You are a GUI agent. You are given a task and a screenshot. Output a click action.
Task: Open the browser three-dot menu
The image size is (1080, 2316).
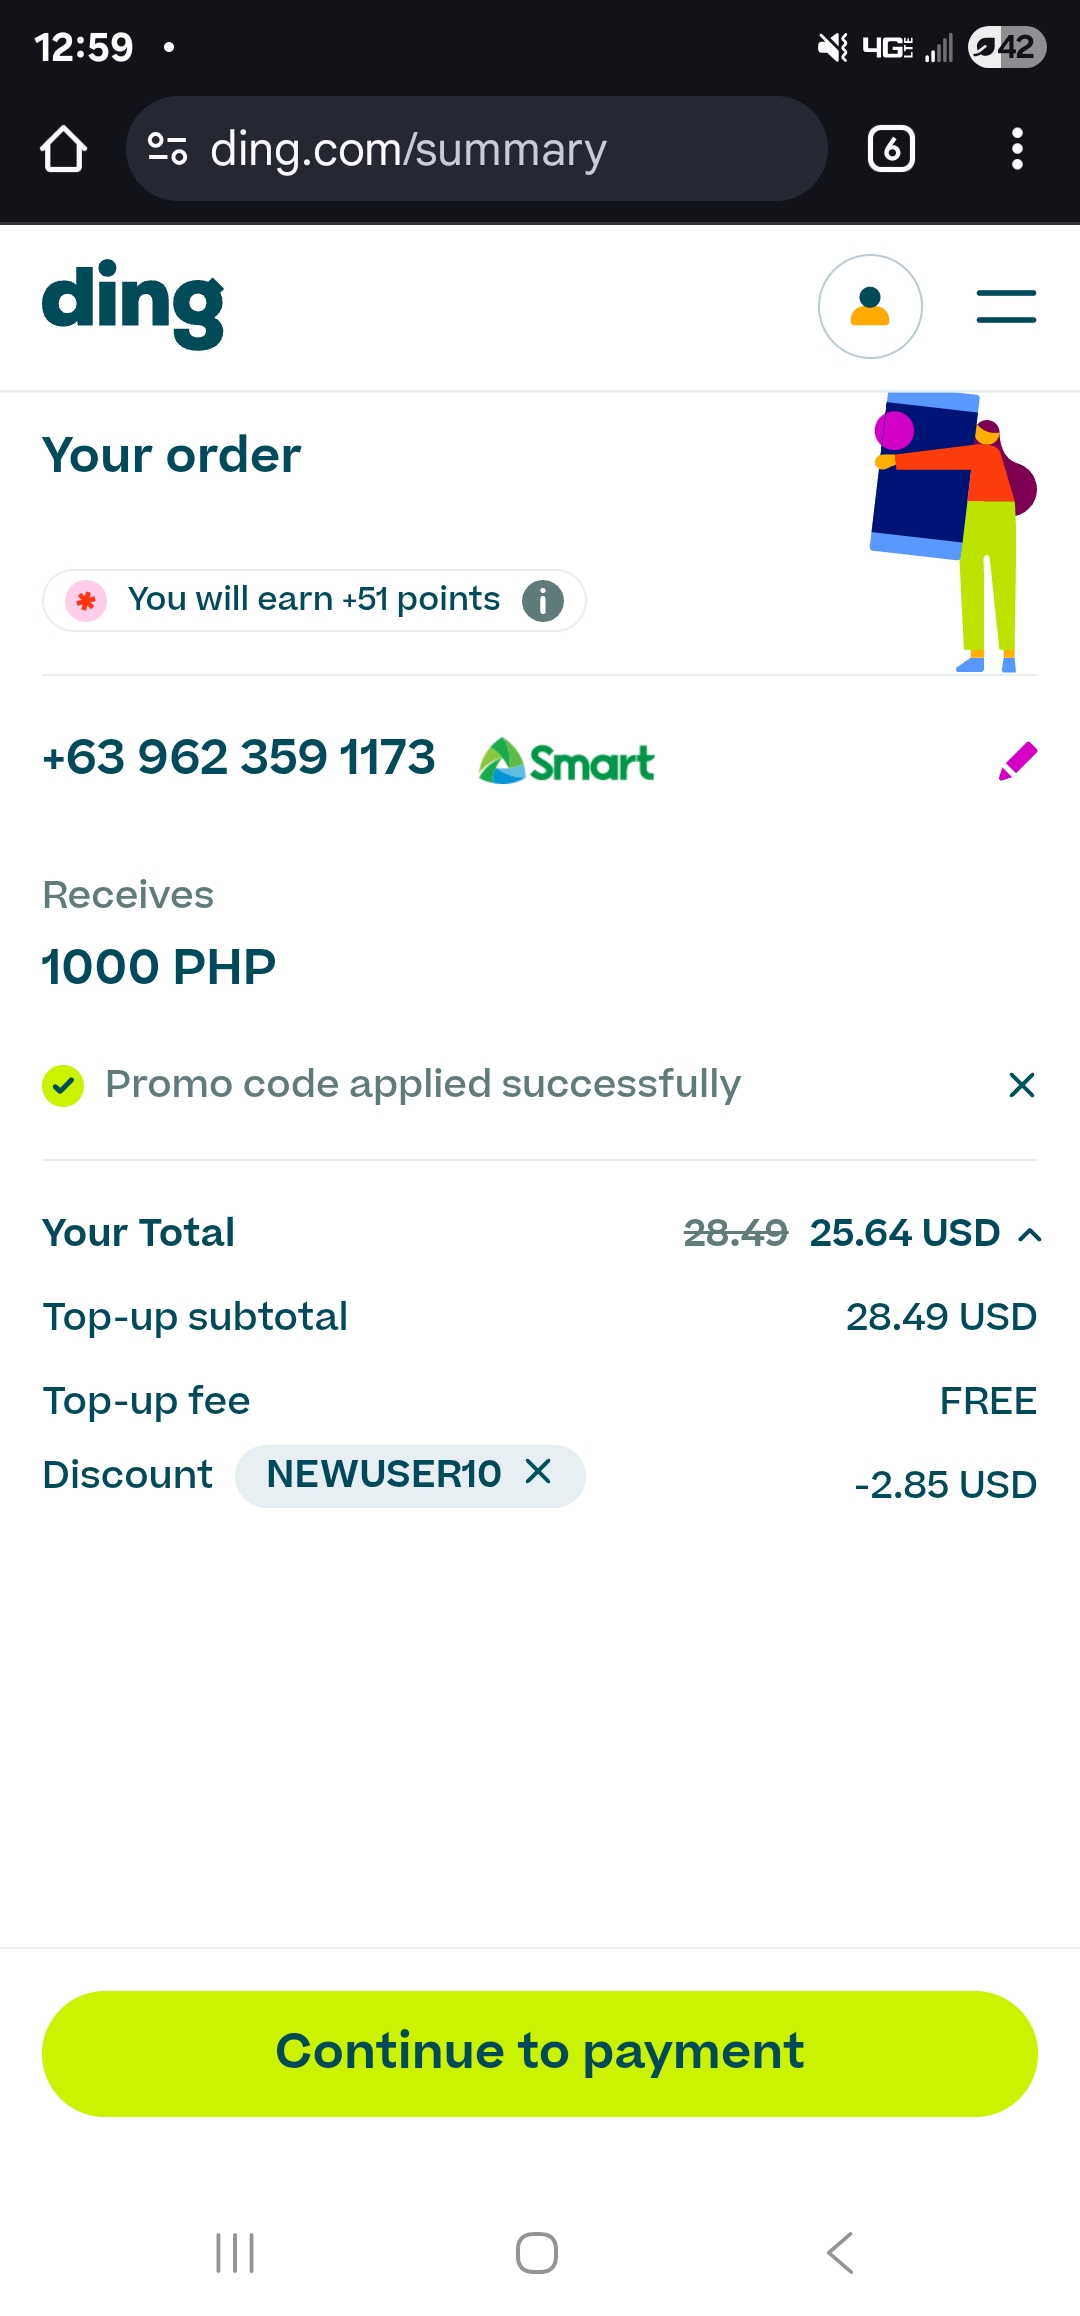point(1017,149)
